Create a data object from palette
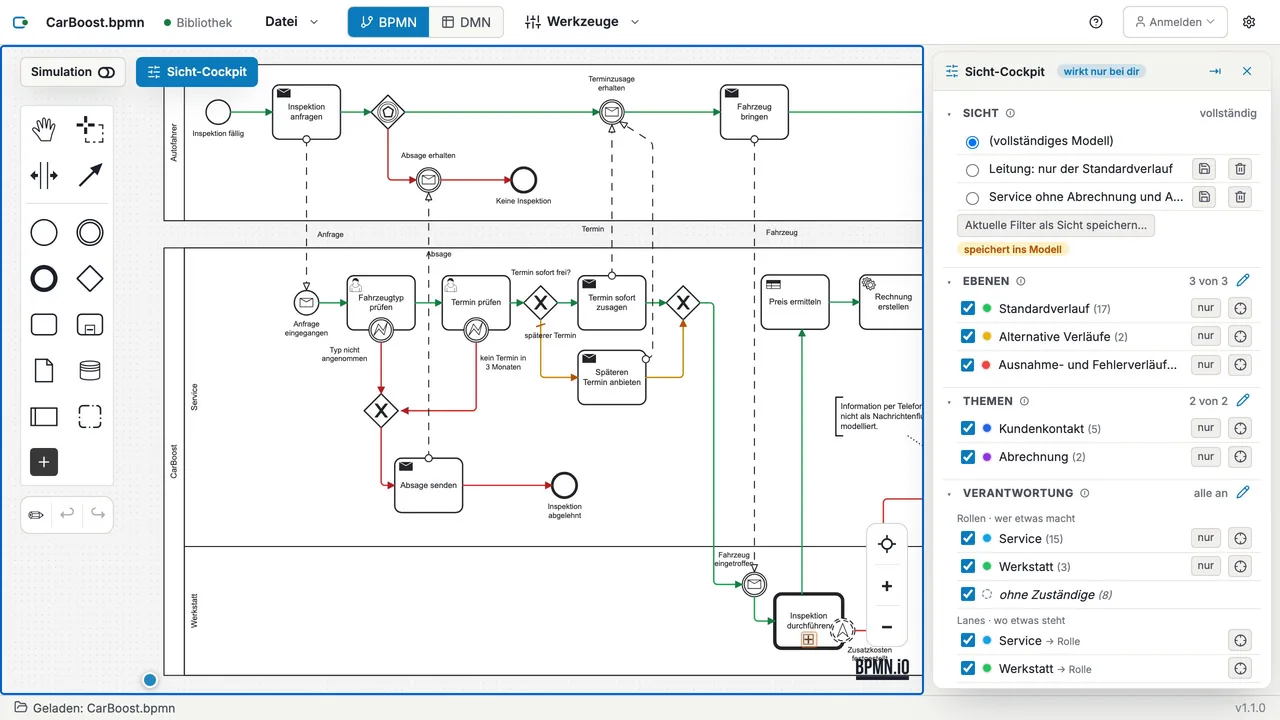1280x720 pixels. (44, 371)
